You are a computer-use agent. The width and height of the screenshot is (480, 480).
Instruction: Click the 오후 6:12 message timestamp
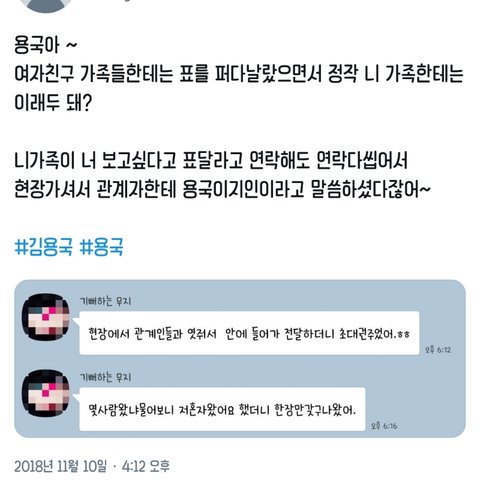[438, 350]
